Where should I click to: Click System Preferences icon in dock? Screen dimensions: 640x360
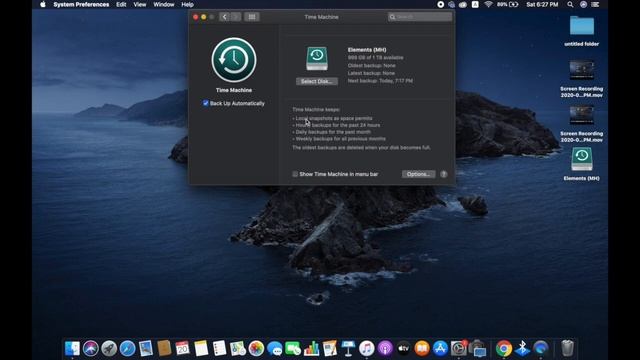tap(458, 349)
